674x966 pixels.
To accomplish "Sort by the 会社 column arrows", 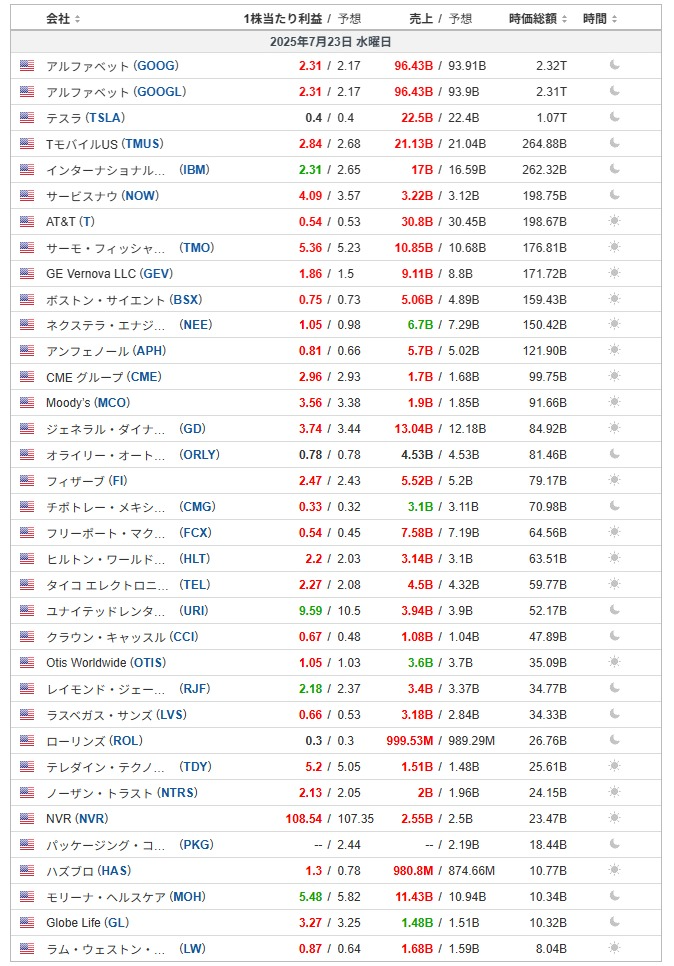I will tap(78, 19).
